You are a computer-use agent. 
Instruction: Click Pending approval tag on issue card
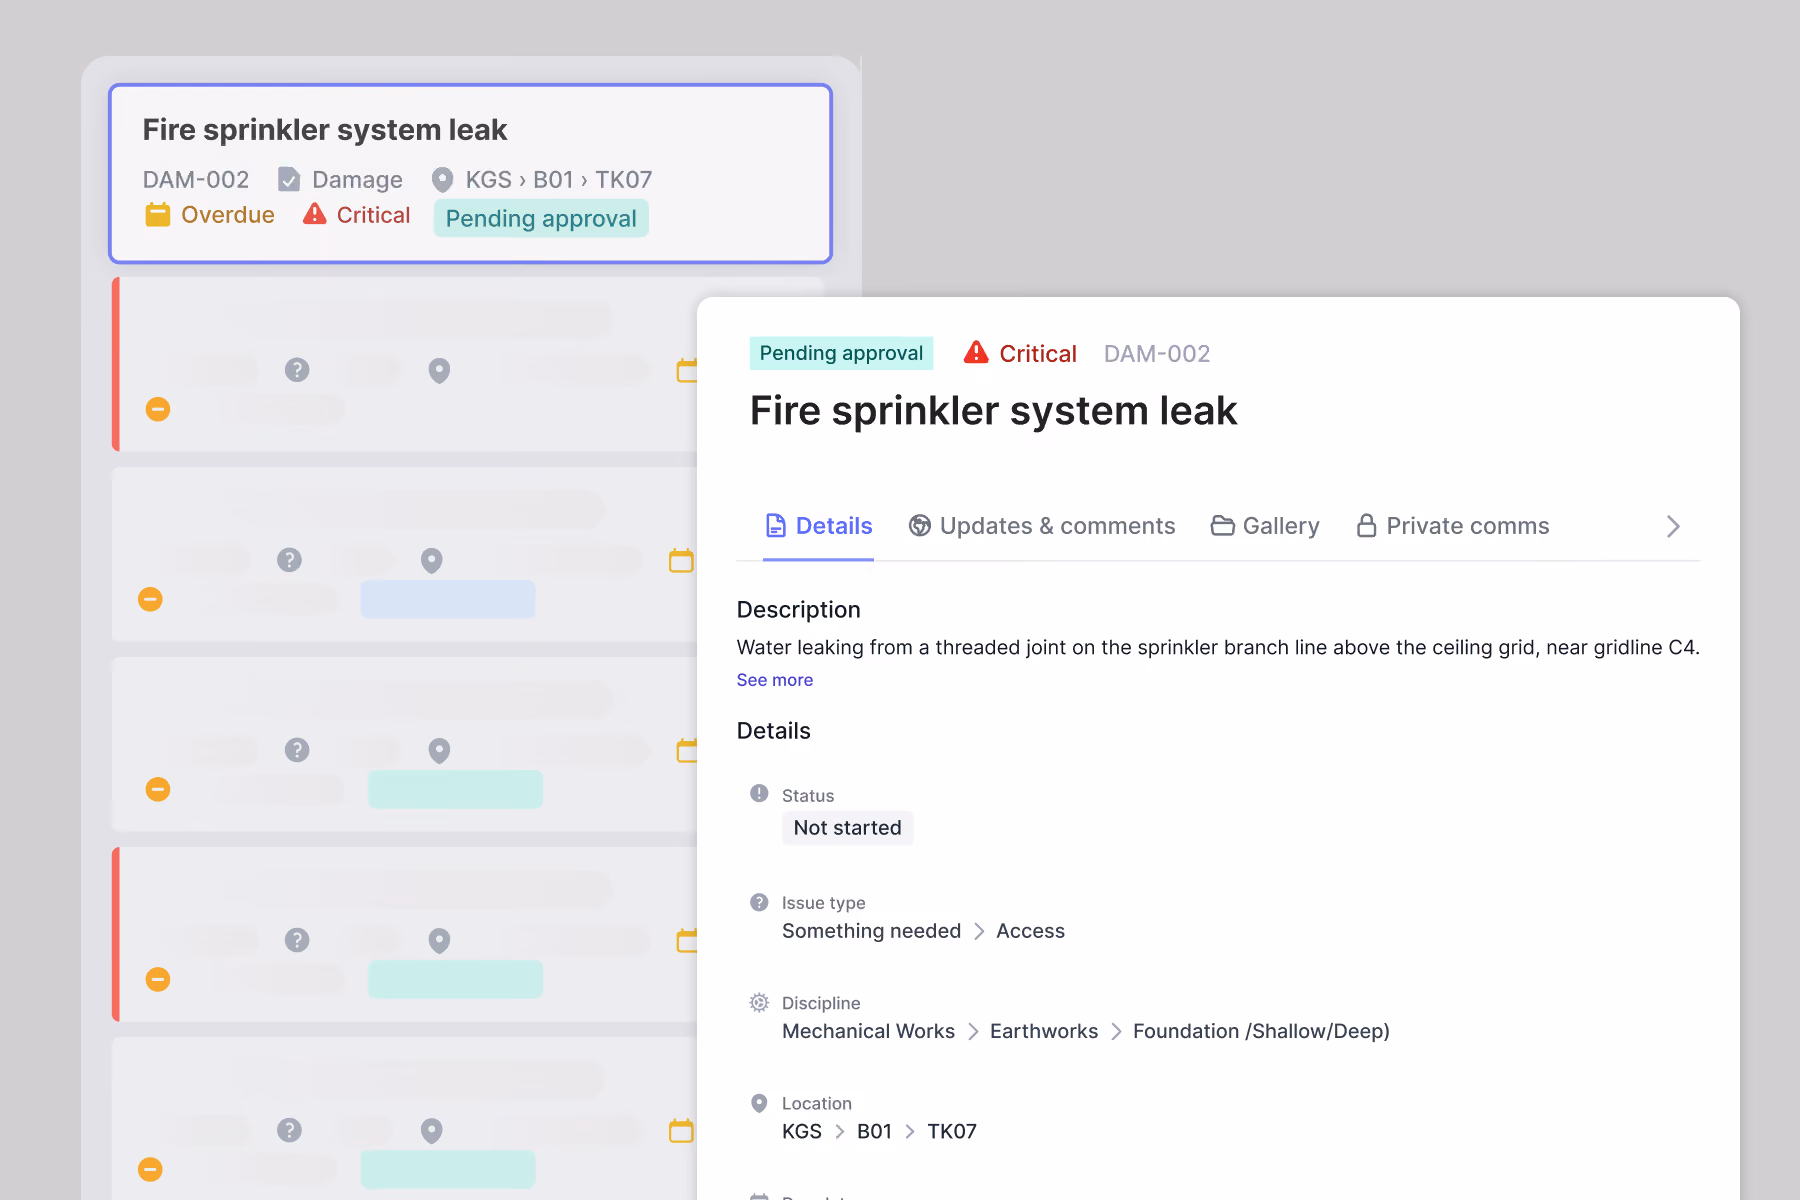(x=541, y=219)
